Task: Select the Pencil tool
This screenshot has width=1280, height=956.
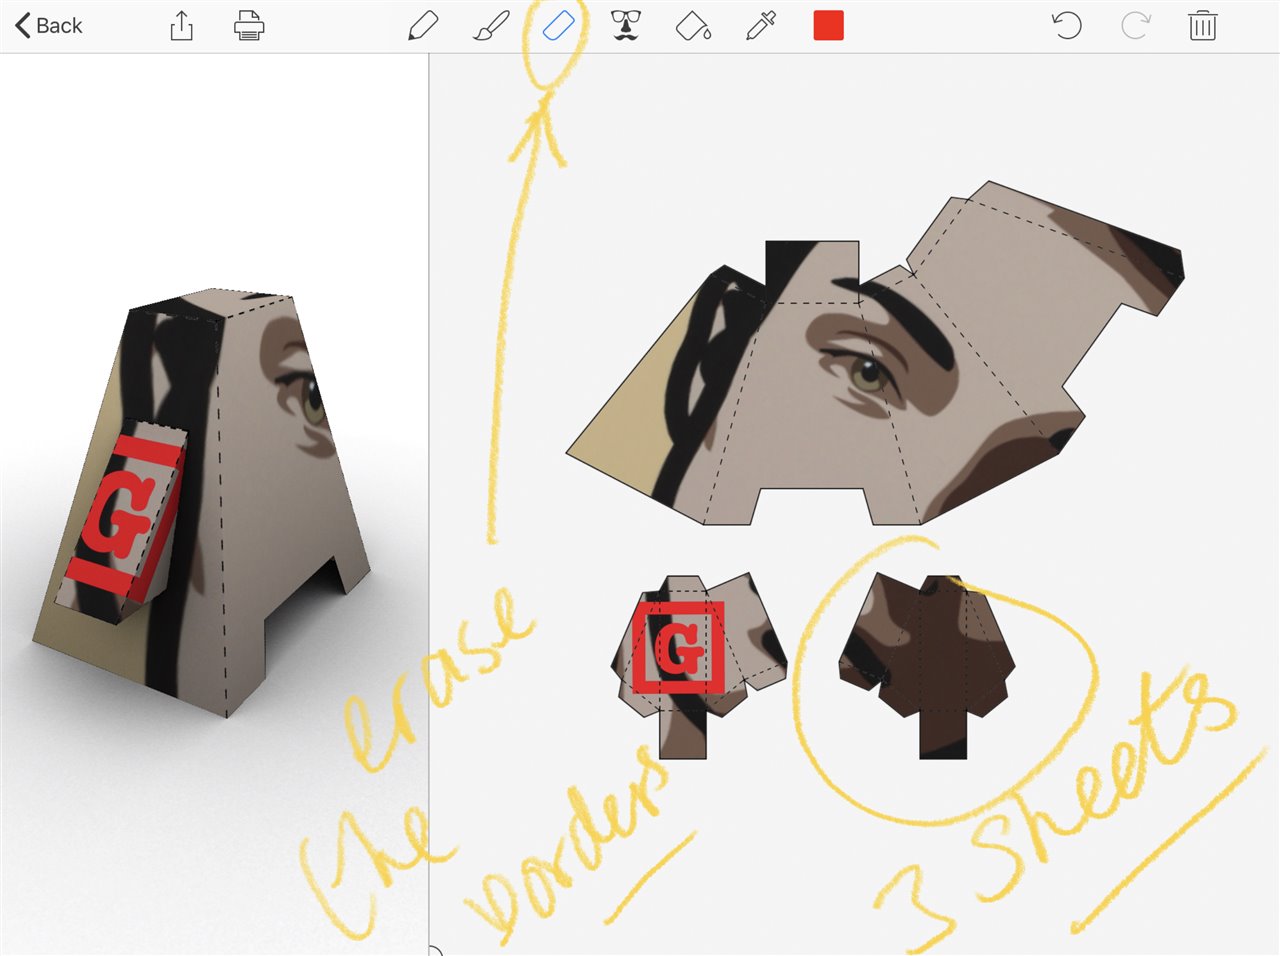Action: (x=423, y=26)
